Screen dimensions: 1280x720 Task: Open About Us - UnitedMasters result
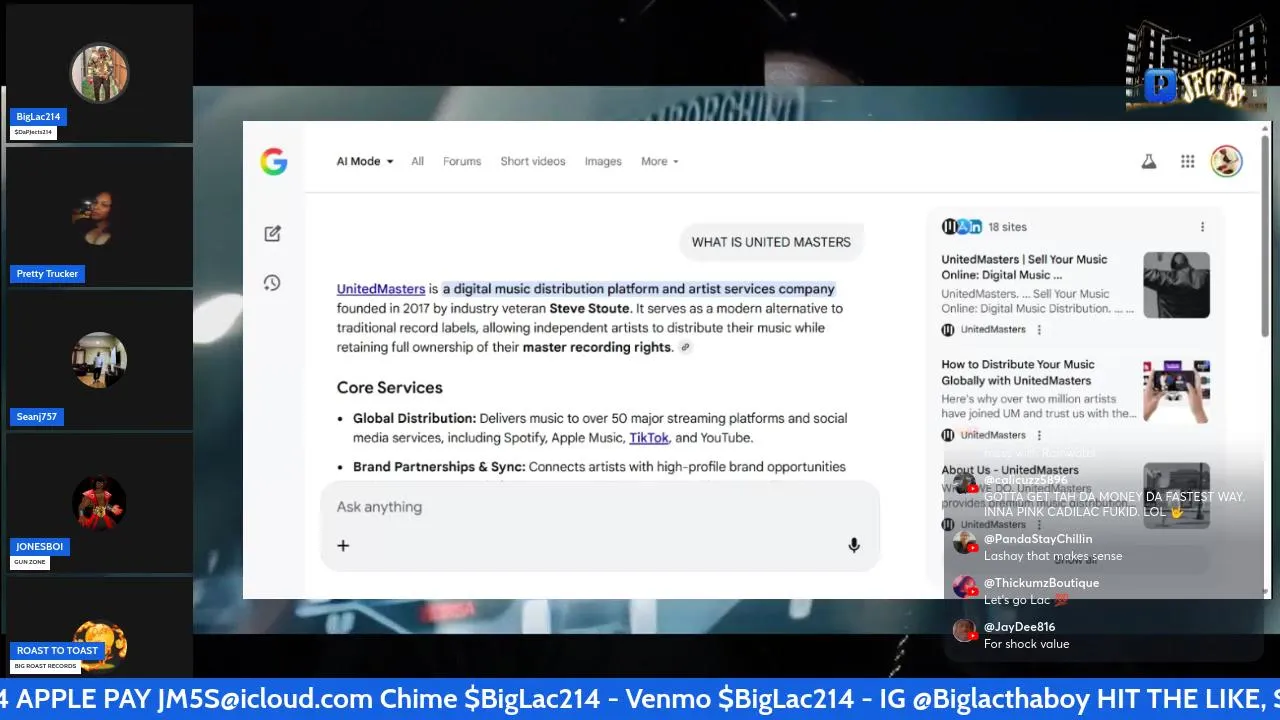click(1010, 470)
